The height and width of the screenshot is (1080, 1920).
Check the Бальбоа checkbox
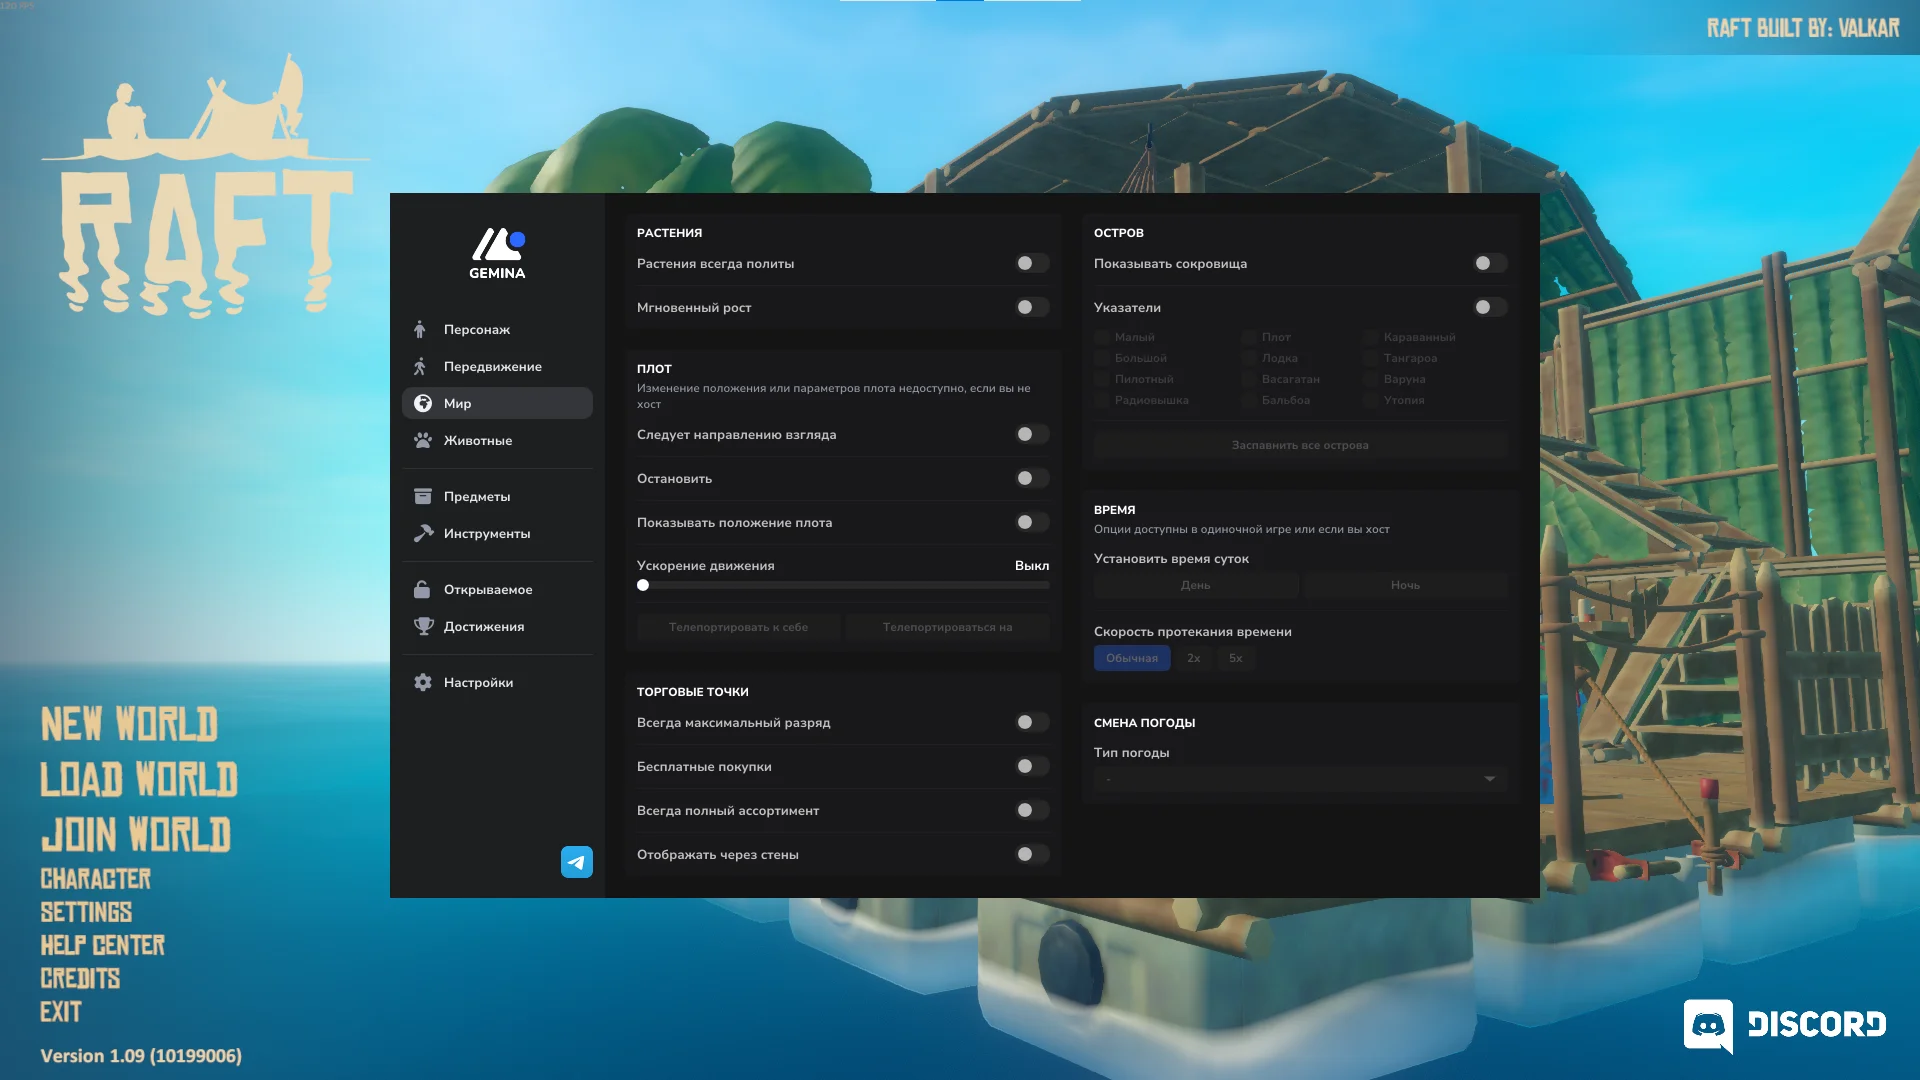[1248, 400]
